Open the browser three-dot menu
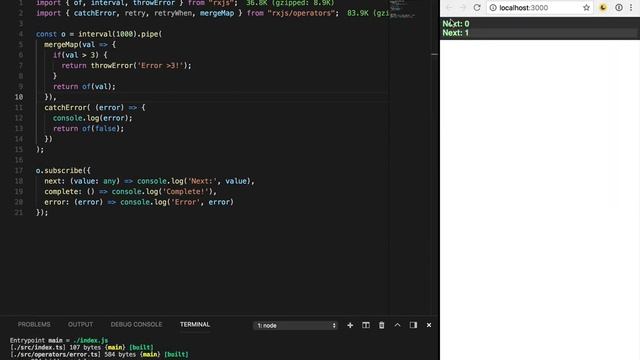The width and height of the screenshot is (640, 360). tap(631, 7)
